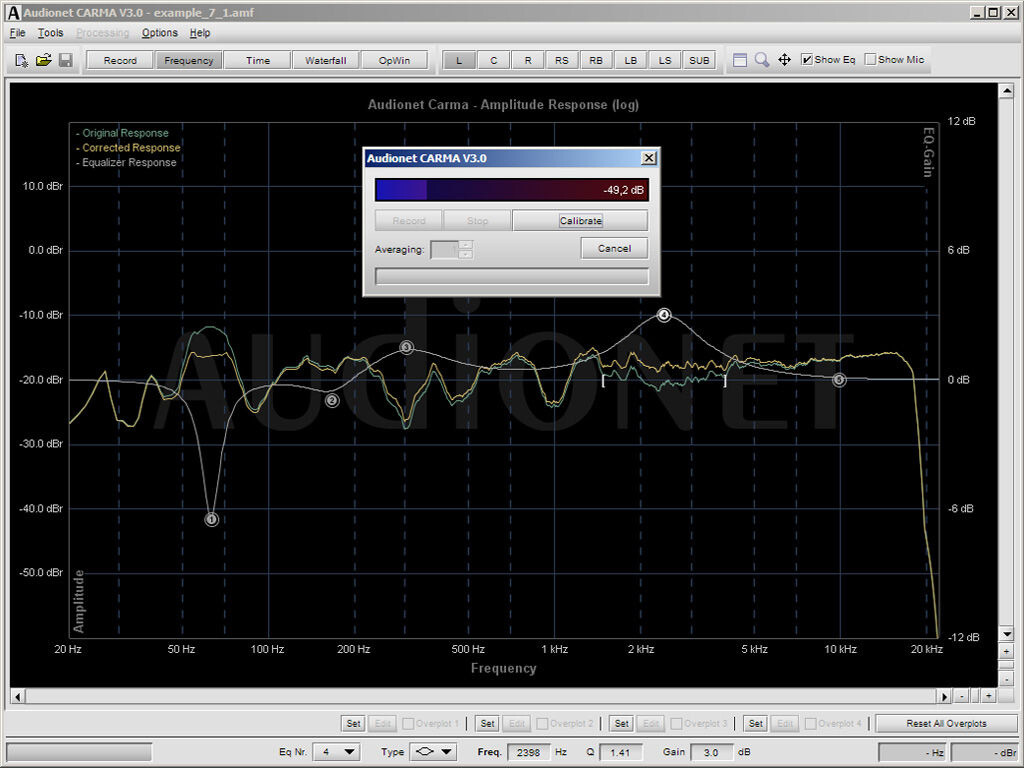Select the move/pan arrows tool
The height and width of the screenshot is (768, 1024).
tap(784, 60)
